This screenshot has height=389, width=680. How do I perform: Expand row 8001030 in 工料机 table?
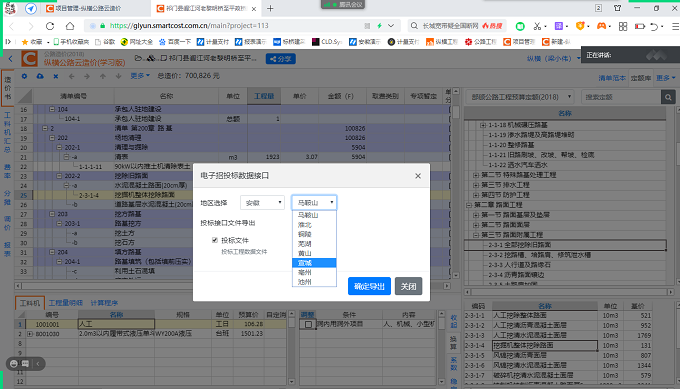tap(30, 334)
